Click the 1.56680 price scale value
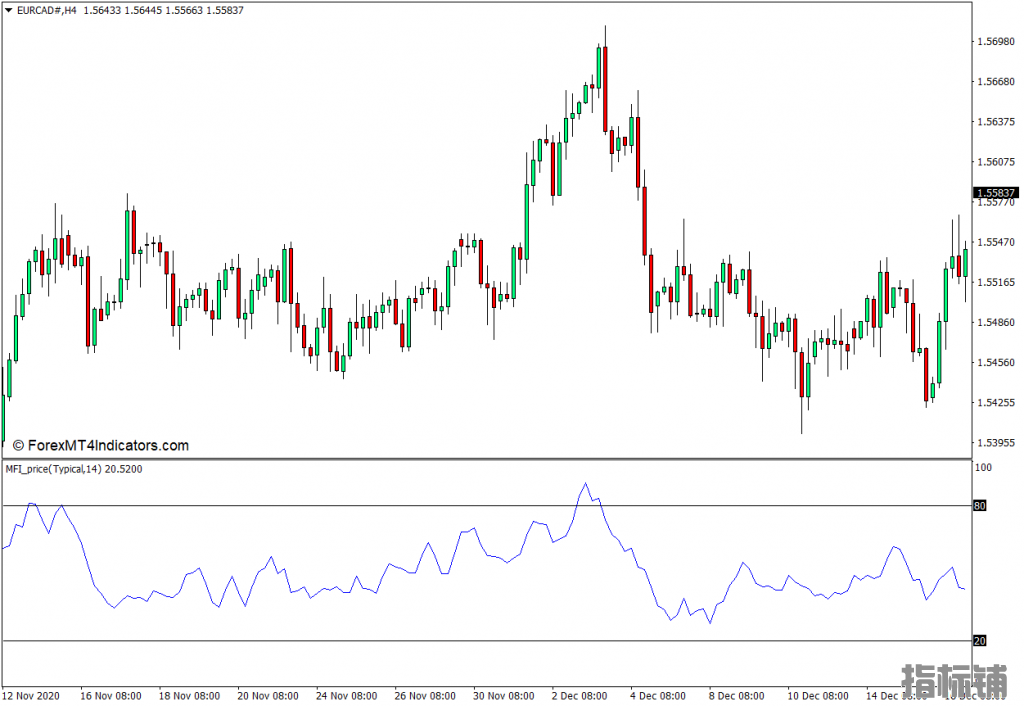The height and width of the screenshot is (706, 1024). click(996, 82)
